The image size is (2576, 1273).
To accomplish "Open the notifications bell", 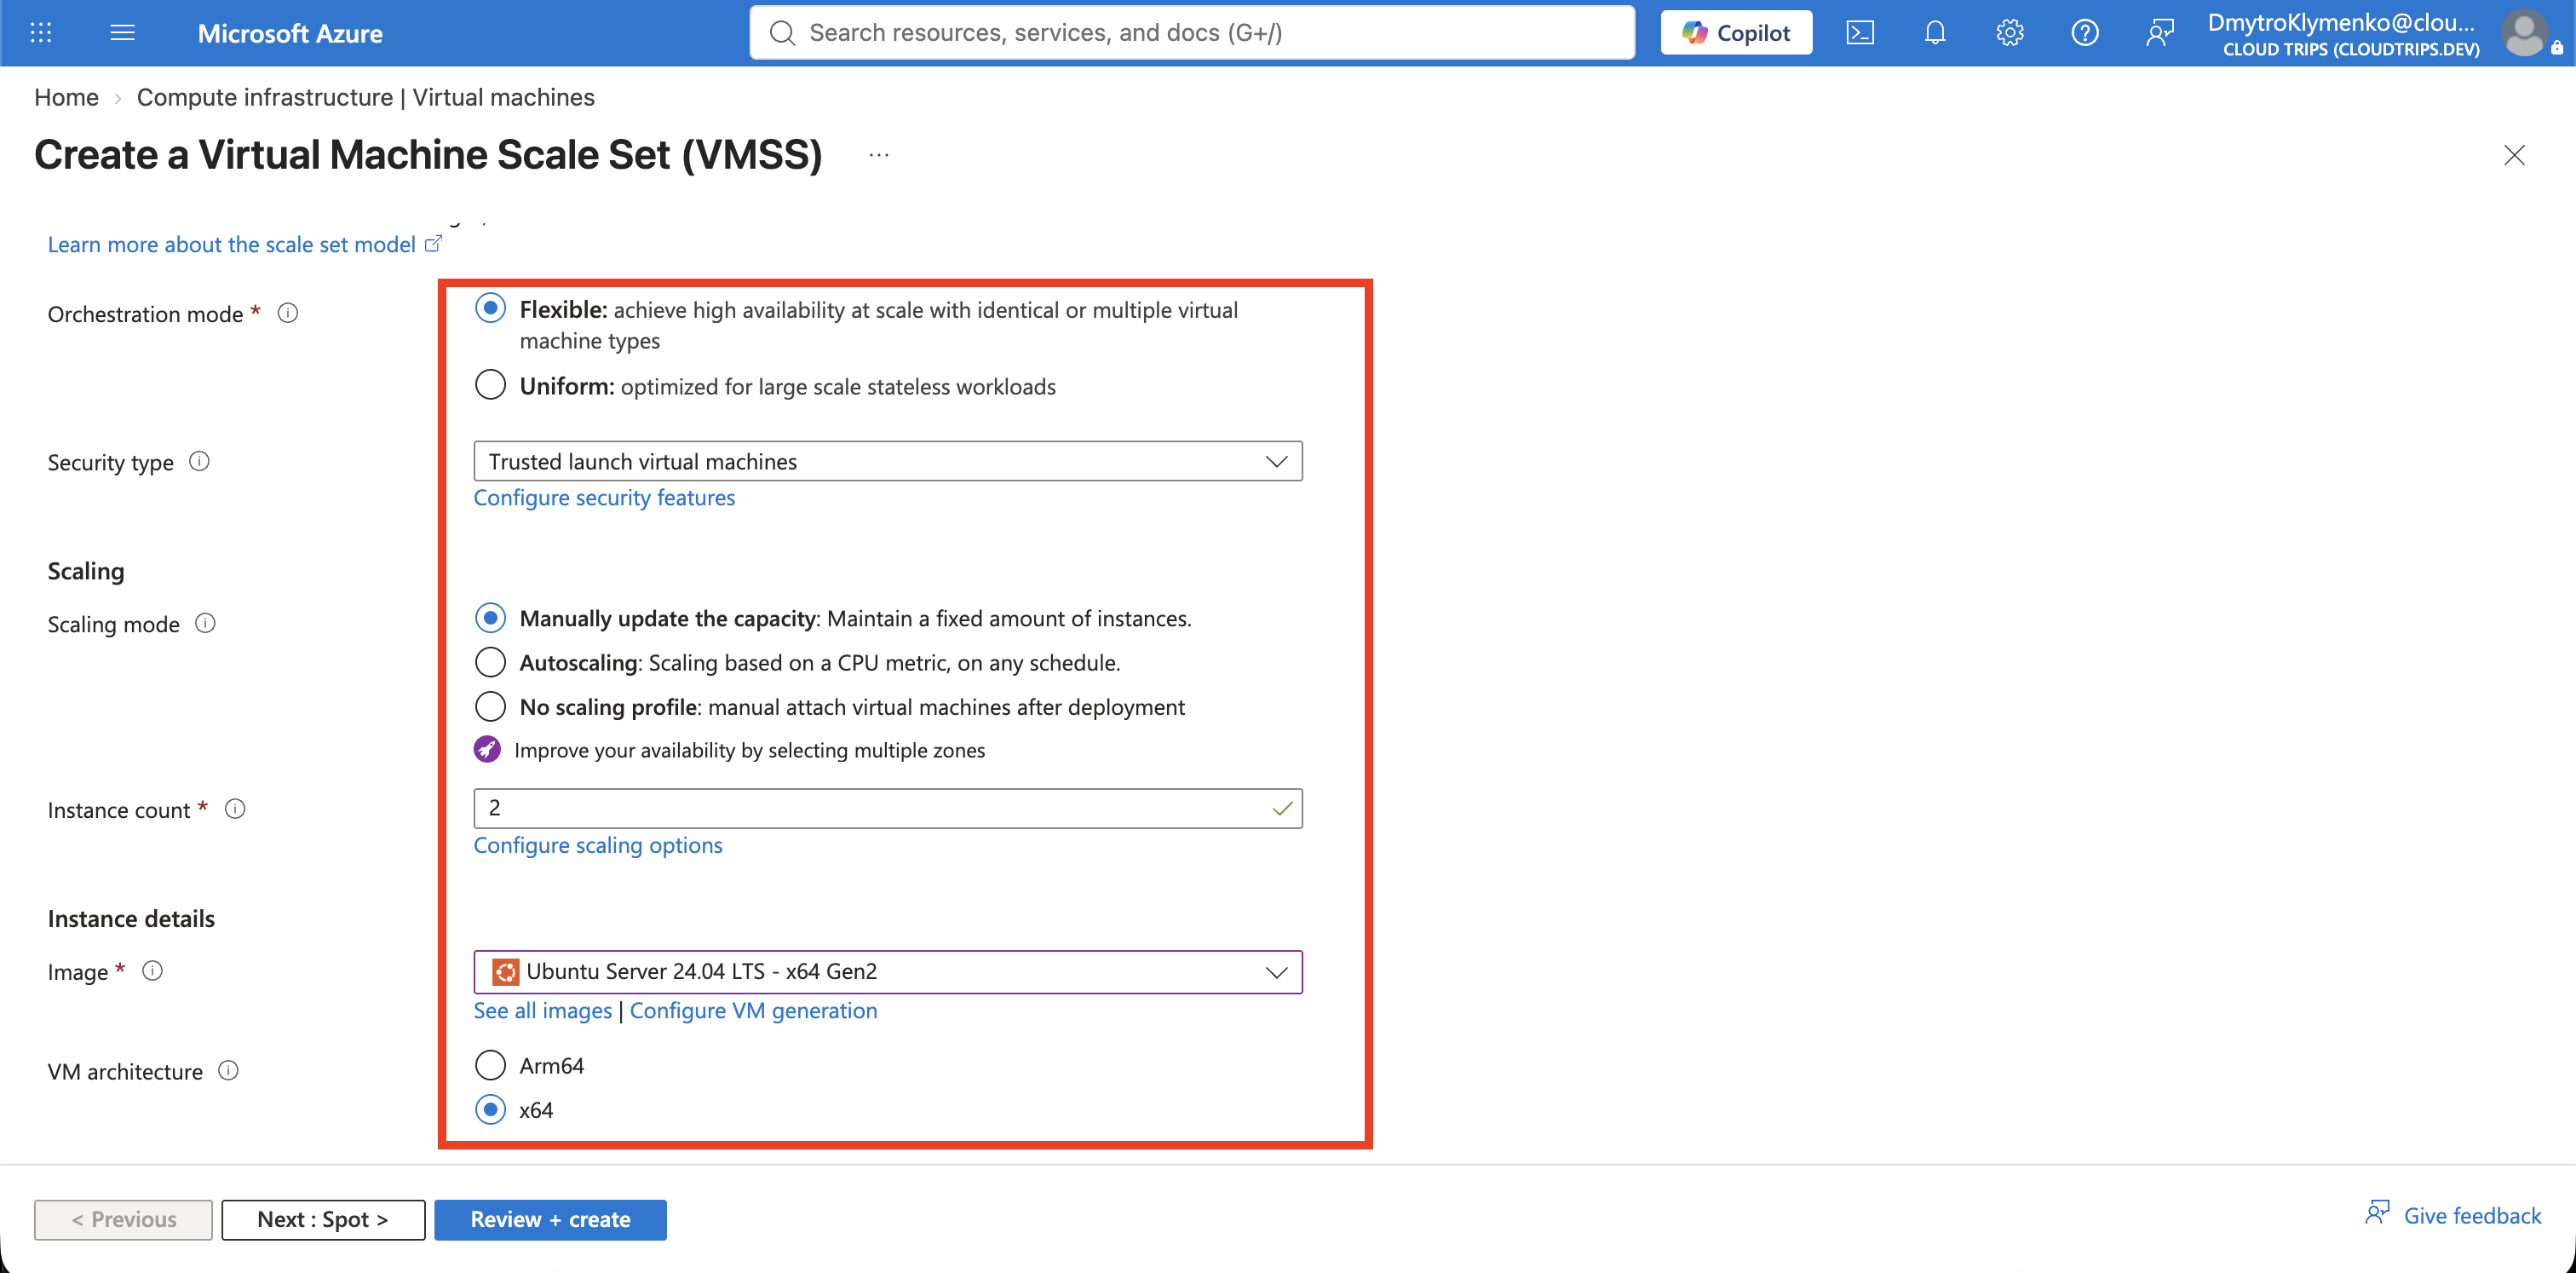I will click(x=1934, y=33).
